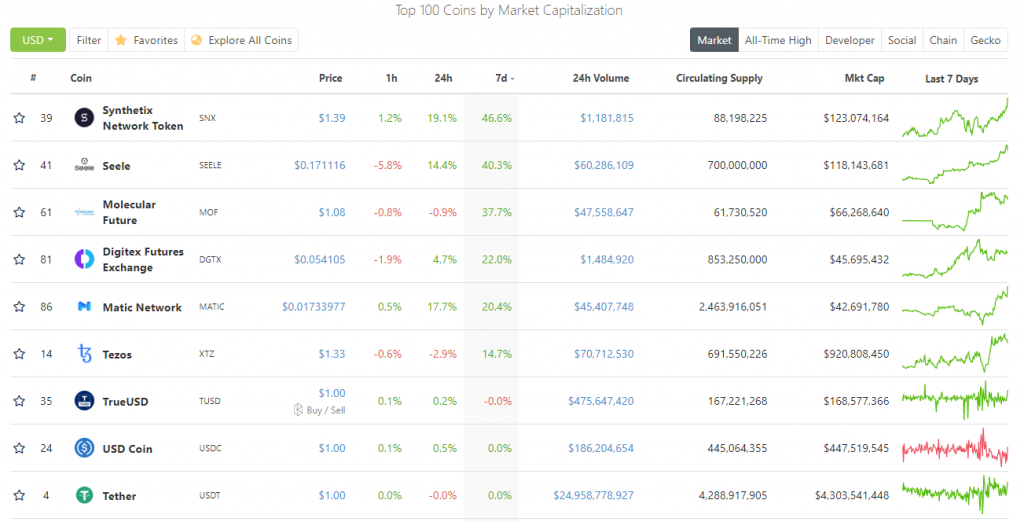Viewport: 1024px width, 522px height.
Task: Click the Top 100 Coins by Market Capitalization heading
Action: 509,10
